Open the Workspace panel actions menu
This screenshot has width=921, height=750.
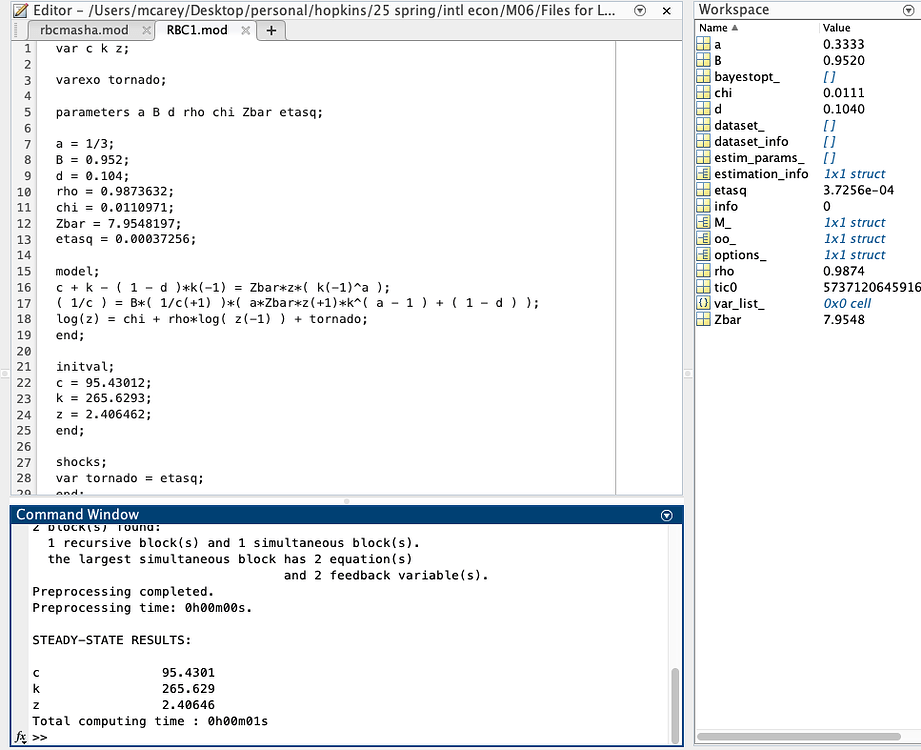[908, 11]
